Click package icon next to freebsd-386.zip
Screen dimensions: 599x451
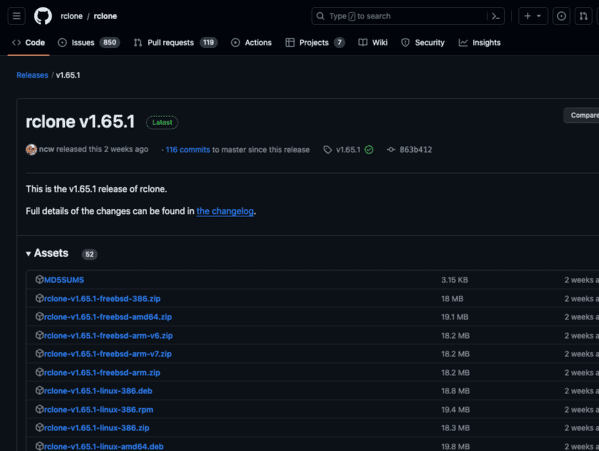point(39,298)
